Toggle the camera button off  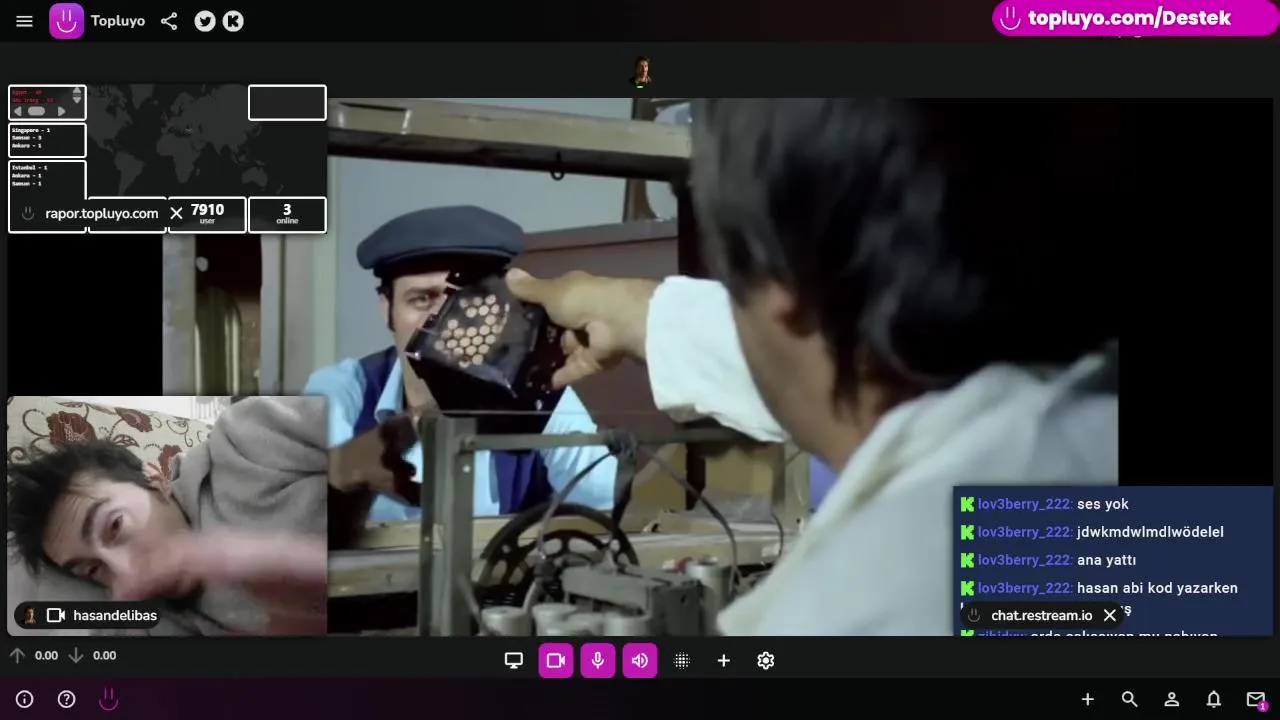[556, 660]
